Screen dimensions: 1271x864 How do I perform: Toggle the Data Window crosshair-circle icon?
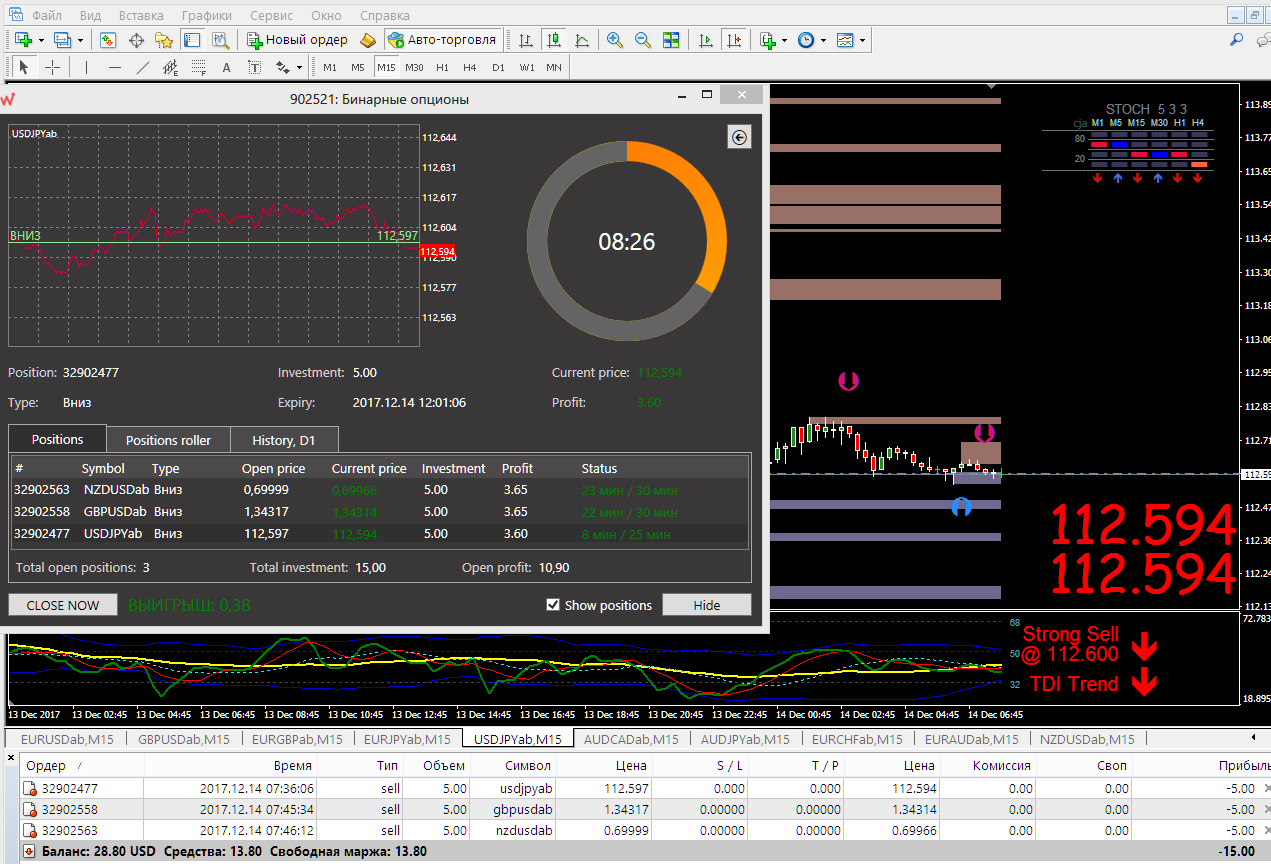[136, 40]
